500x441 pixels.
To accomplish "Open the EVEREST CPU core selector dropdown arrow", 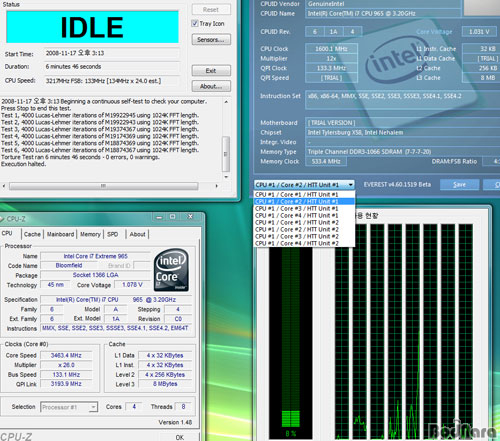I will pos(350,185).
